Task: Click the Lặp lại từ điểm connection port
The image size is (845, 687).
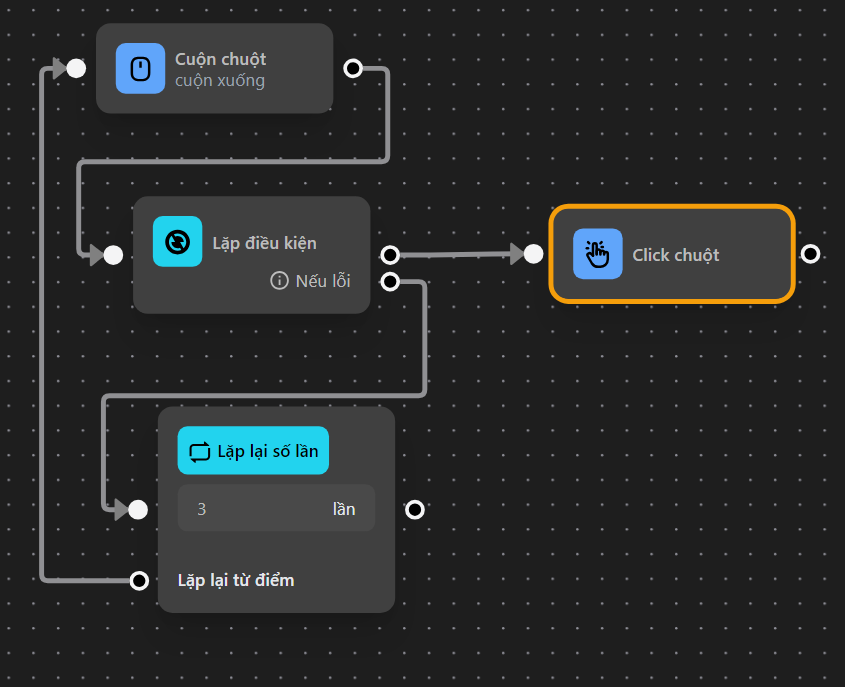Action: click(138, 580)
